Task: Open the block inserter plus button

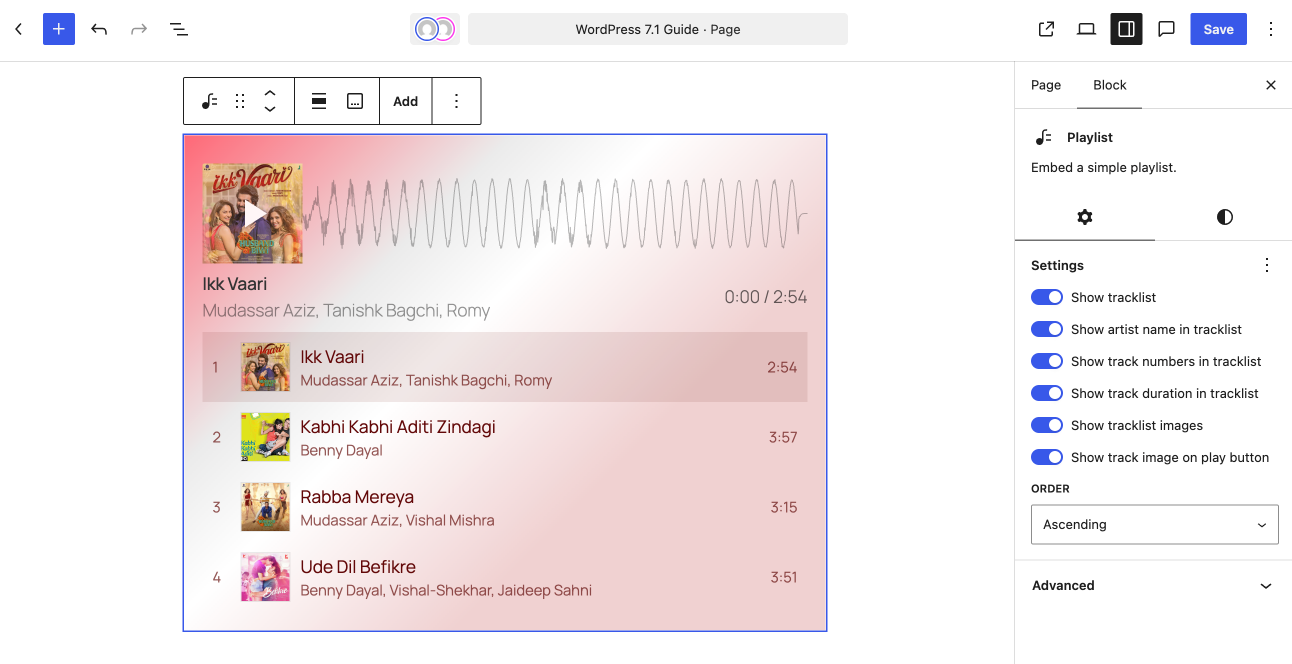Action: point(59,29)
